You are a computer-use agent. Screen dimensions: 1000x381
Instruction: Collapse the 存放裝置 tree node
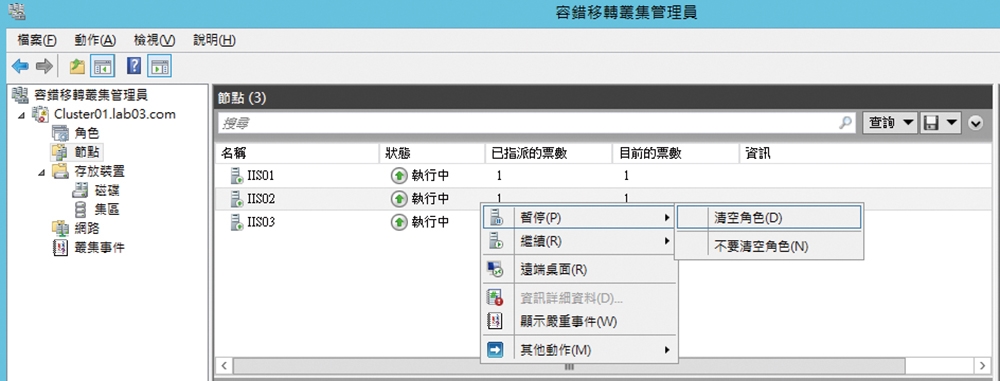click(41, 172)
